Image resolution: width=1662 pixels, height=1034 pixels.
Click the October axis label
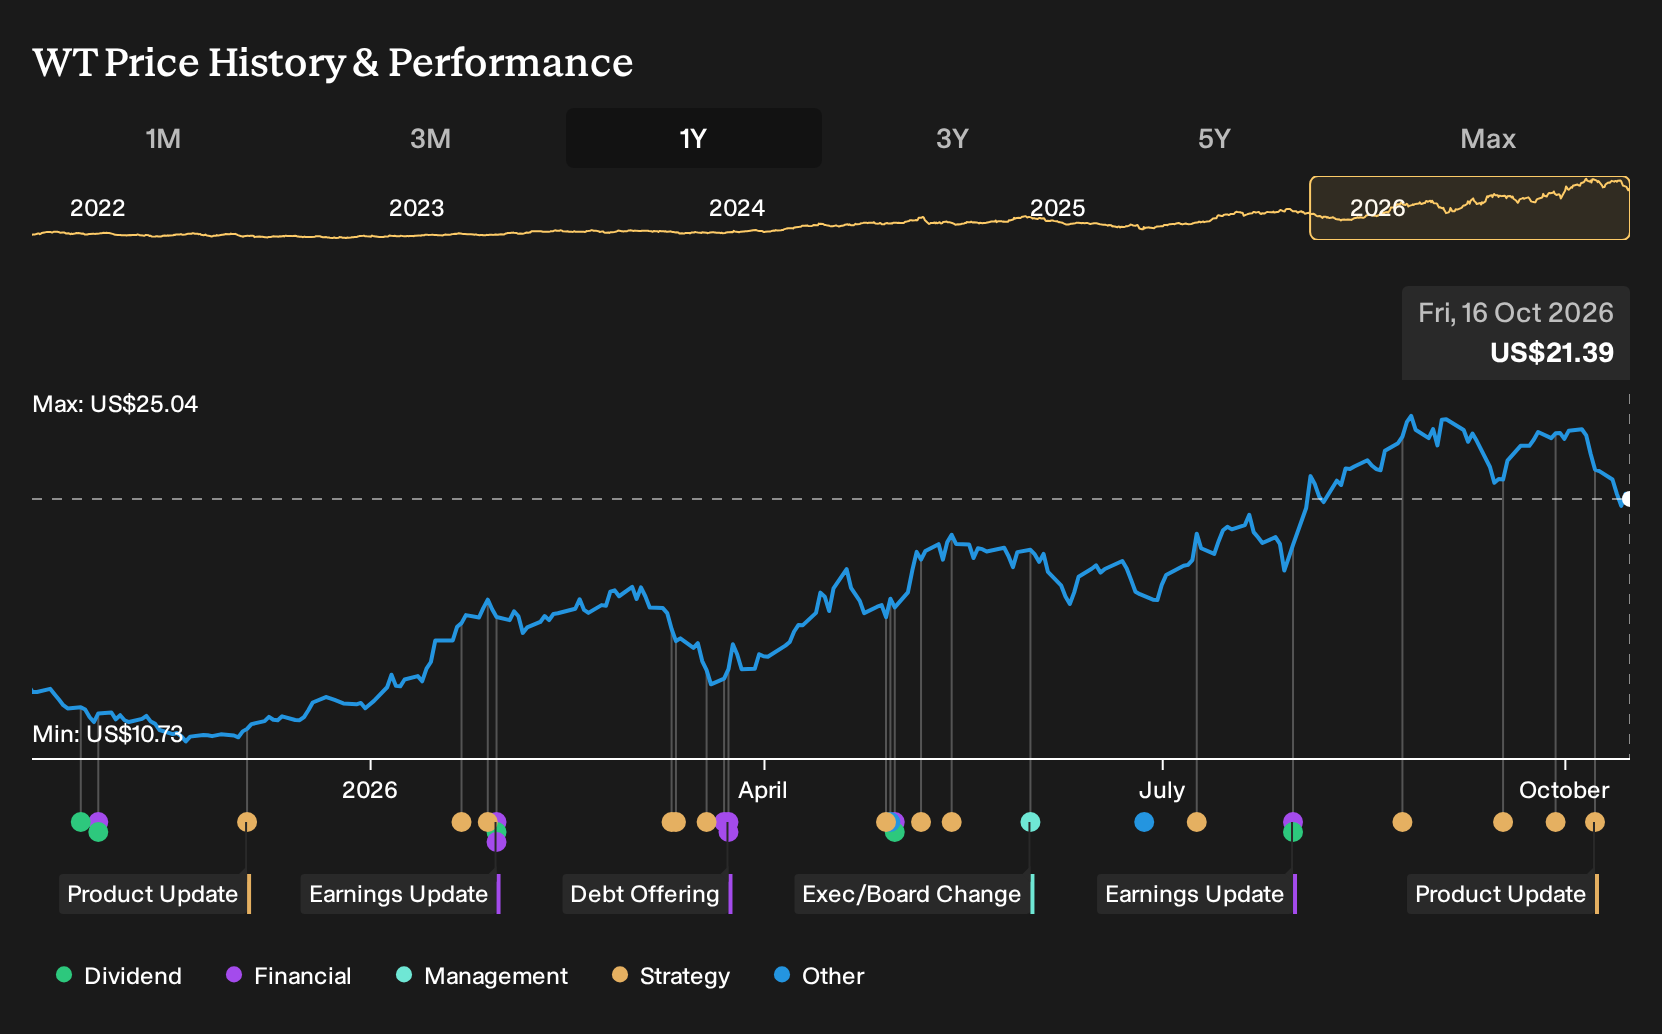pyautogui.click(x=1564, y=790)
